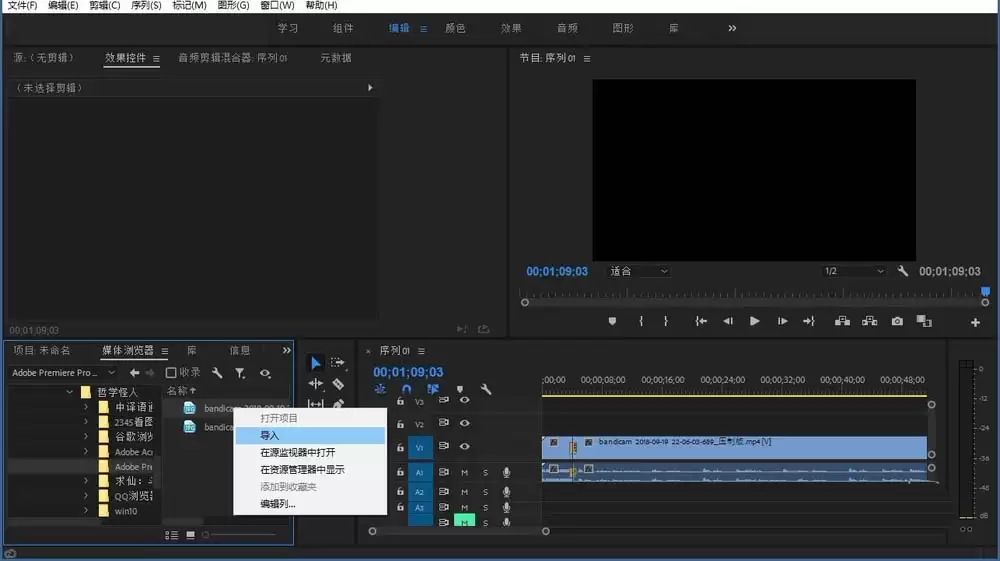
Task: Click the program monitor playhead marker
Action: pos(984,293)
